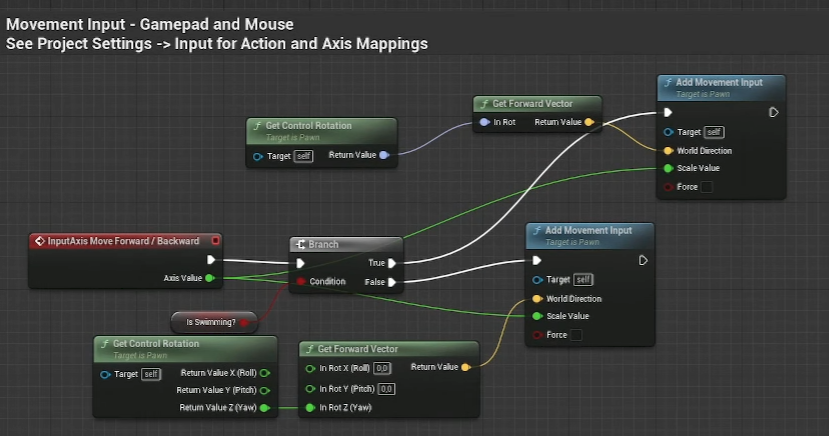Screen dimensions: 829x436
Task: Enable the Force checkbox on the lower Add Movement Input node
Action: (x=576, y=335)
